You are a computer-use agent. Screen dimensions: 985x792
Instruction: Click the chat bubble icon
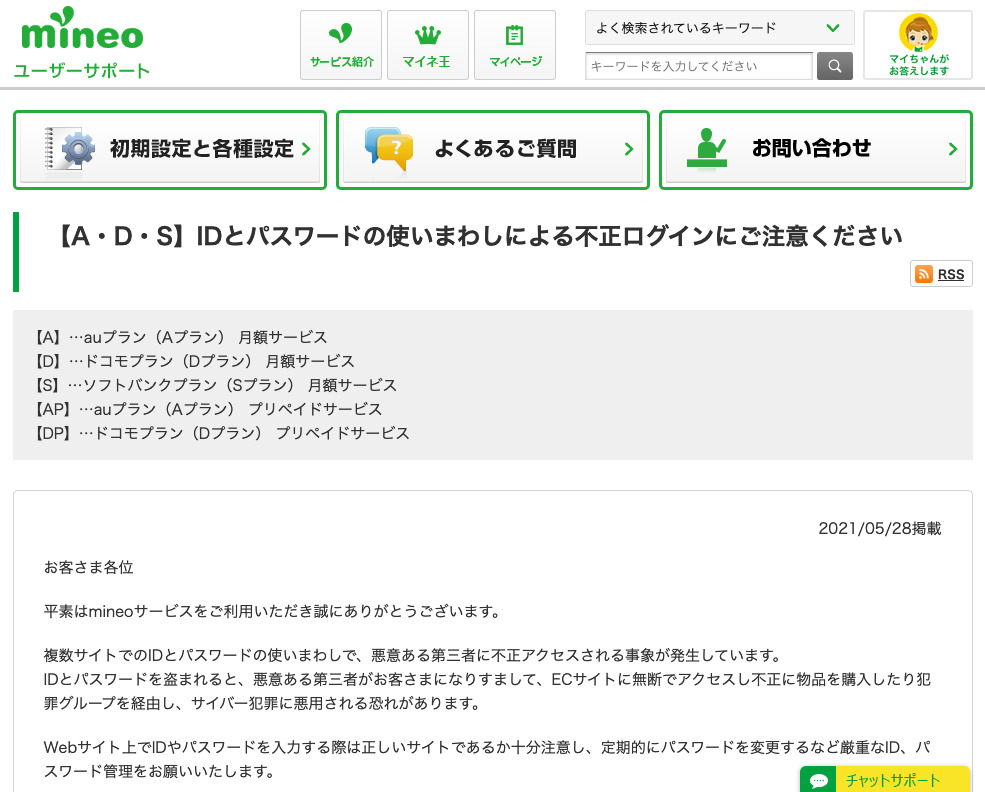pos(819,781)
